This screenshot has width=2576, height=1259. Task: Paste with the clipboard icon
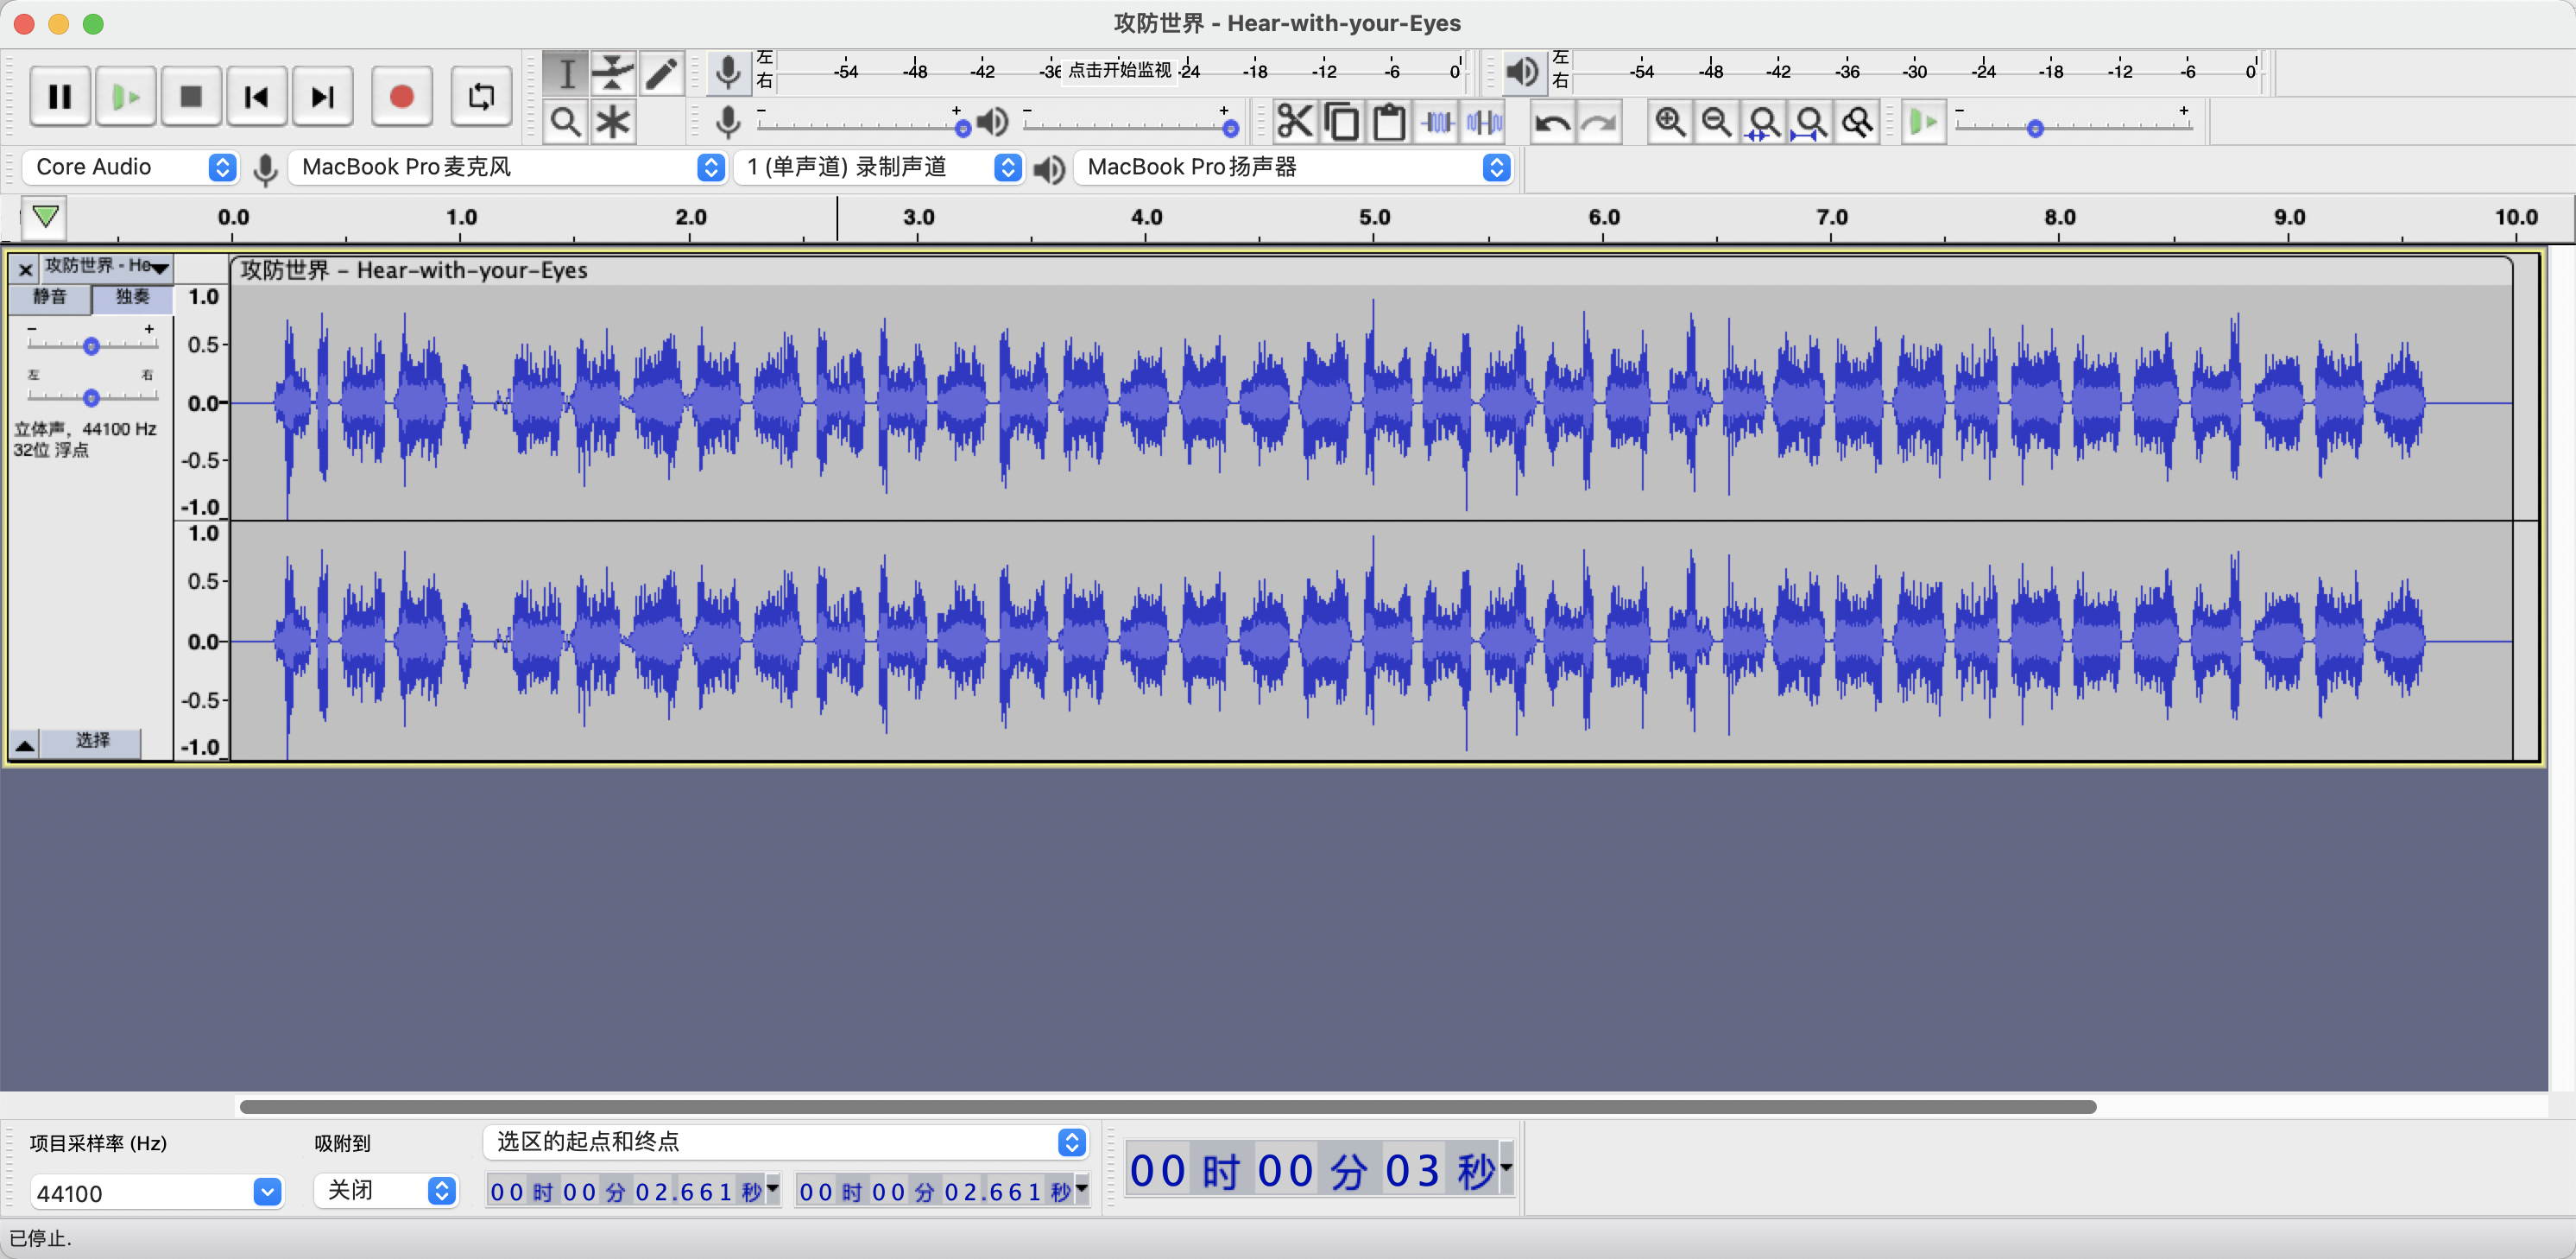(x=1389, y=122)
